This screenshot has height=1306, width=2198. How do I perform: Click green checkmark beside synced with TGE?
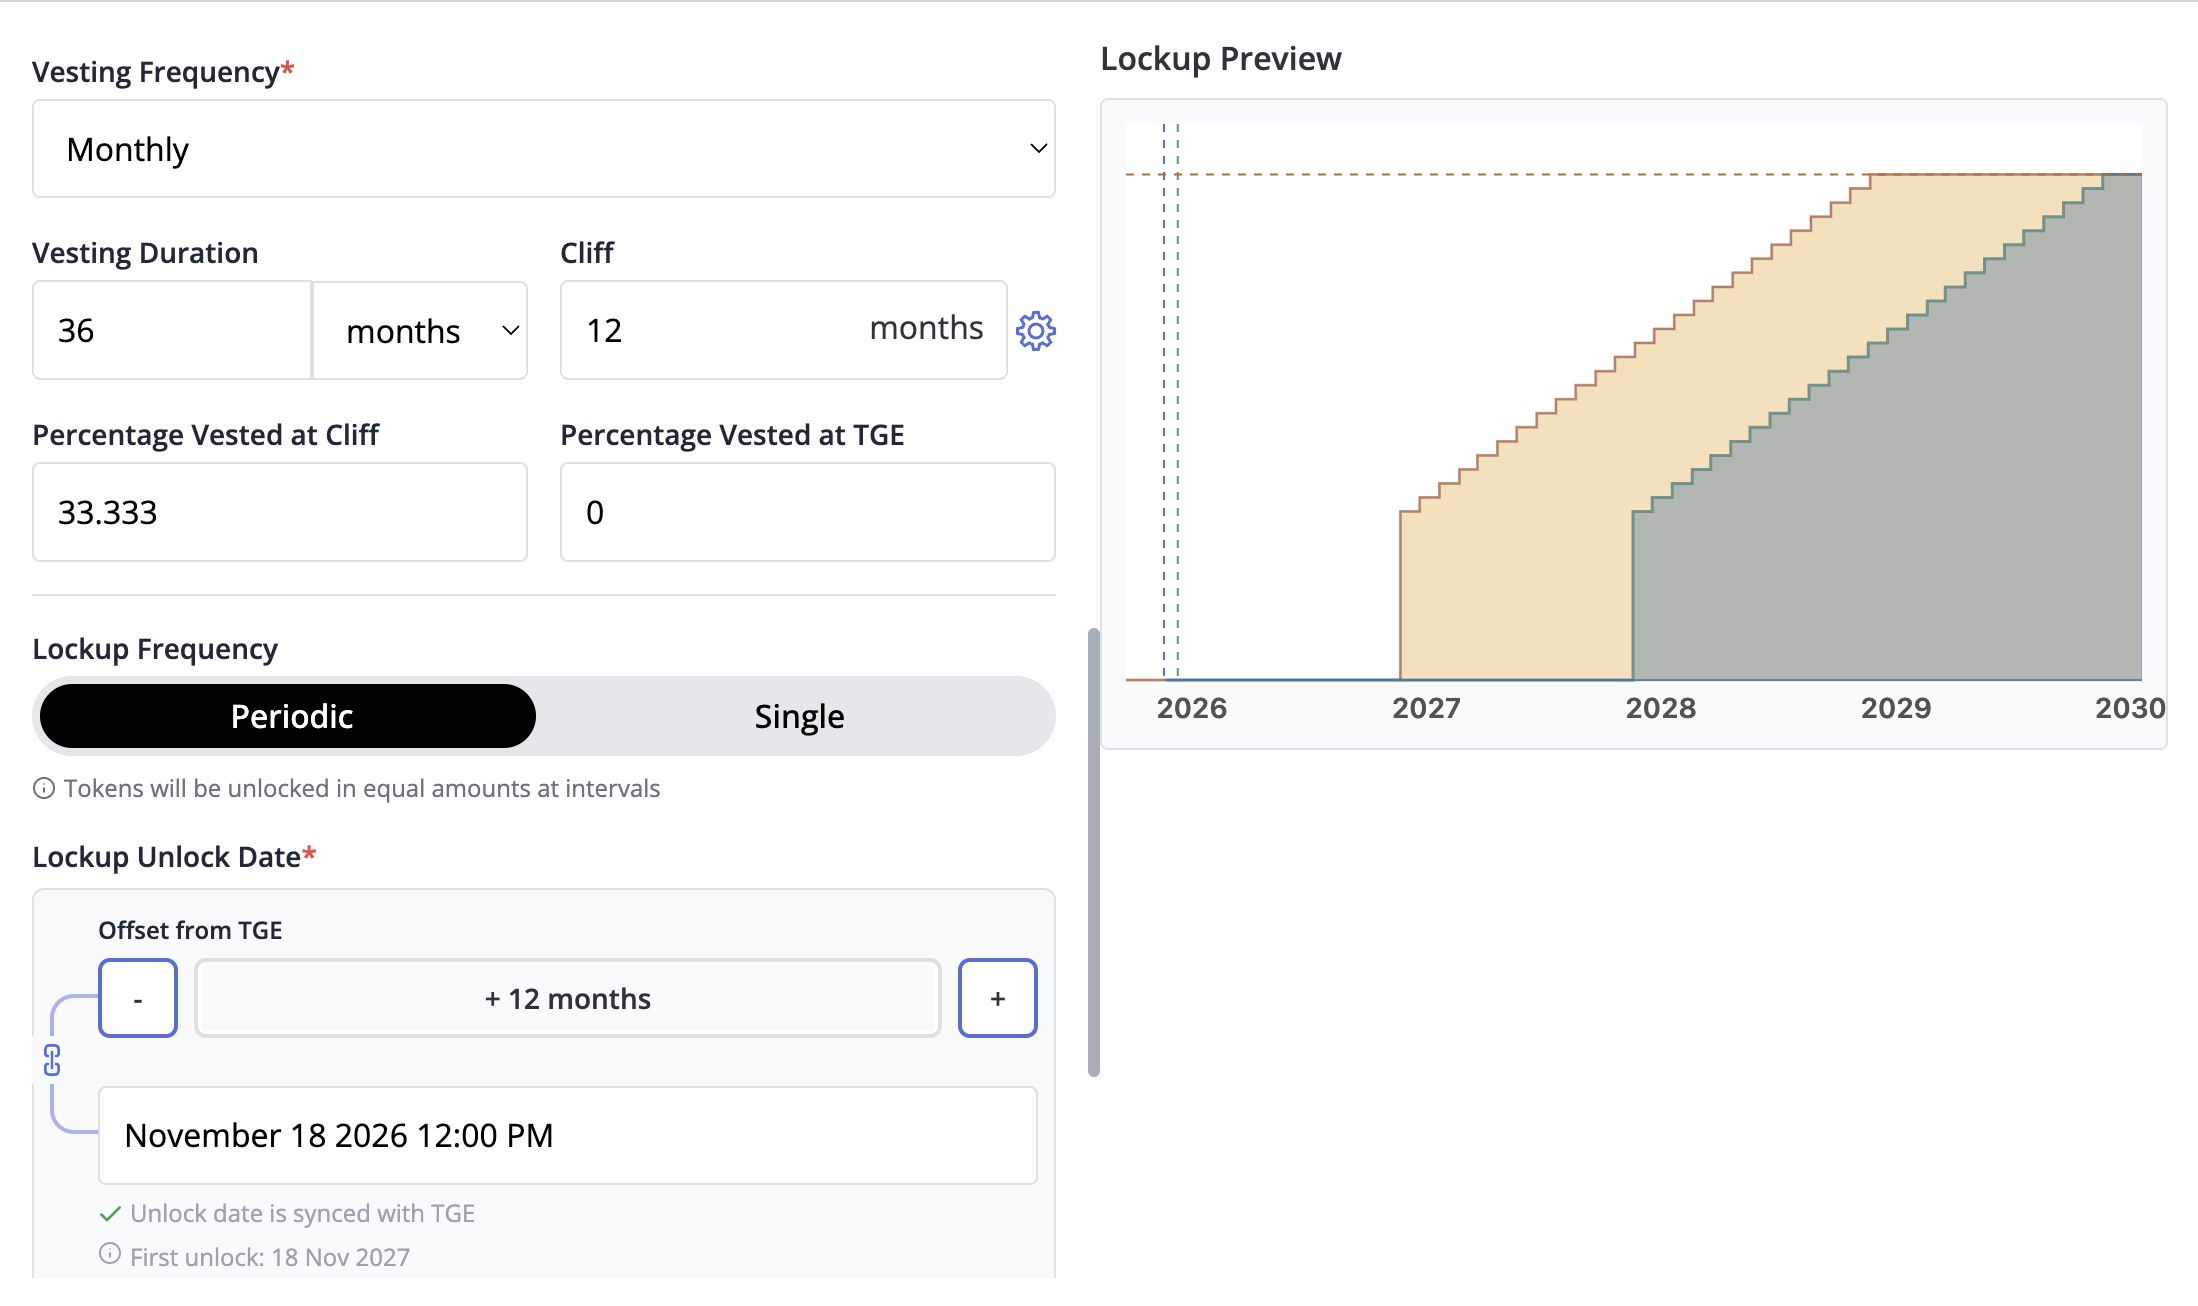click(110, 1214)
